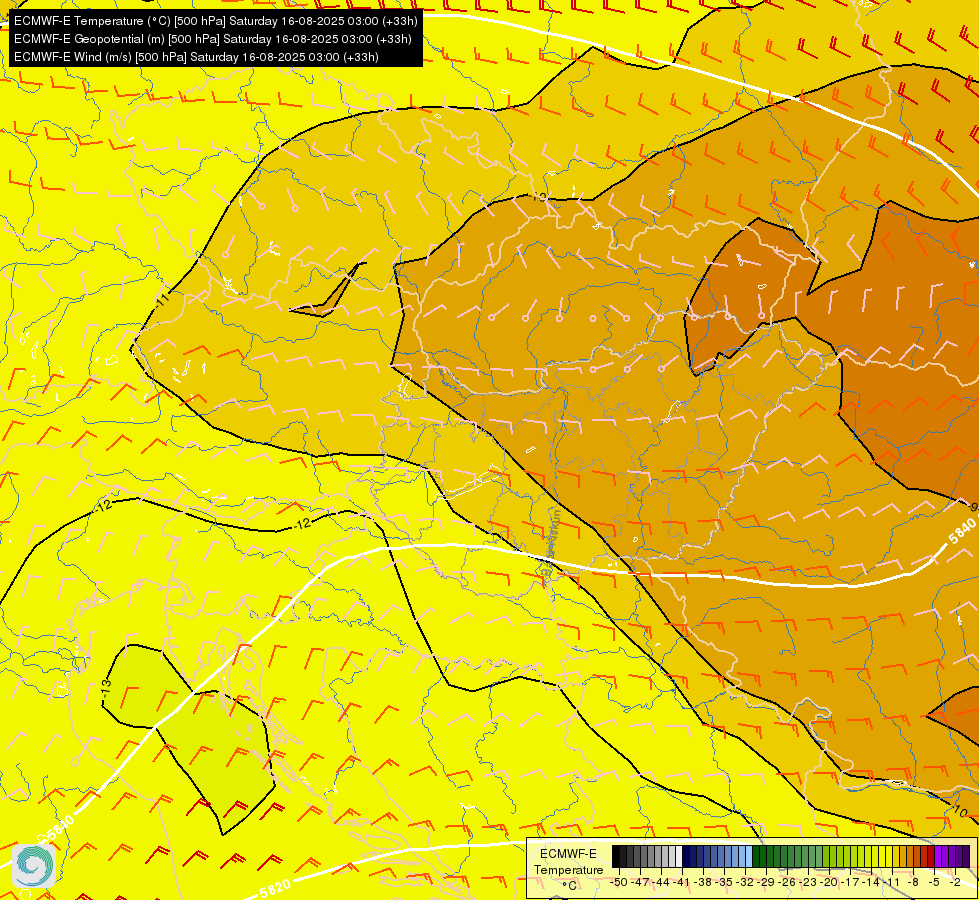Viewport: 979px width, 900px height.
Task: Click the legend tick value -11
Action: pos(892,883)
